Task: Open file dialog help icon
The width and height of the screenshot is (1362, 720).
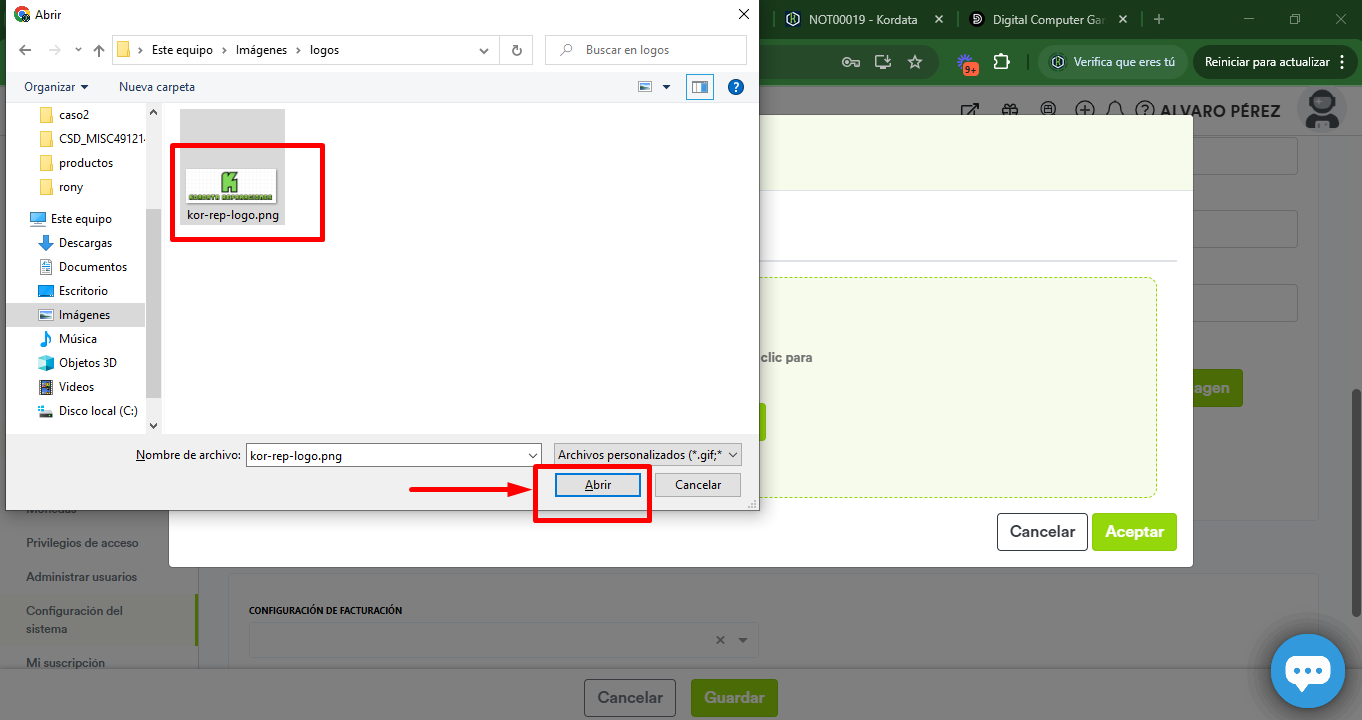Action: pyautogui.click(x=736, y=87)
